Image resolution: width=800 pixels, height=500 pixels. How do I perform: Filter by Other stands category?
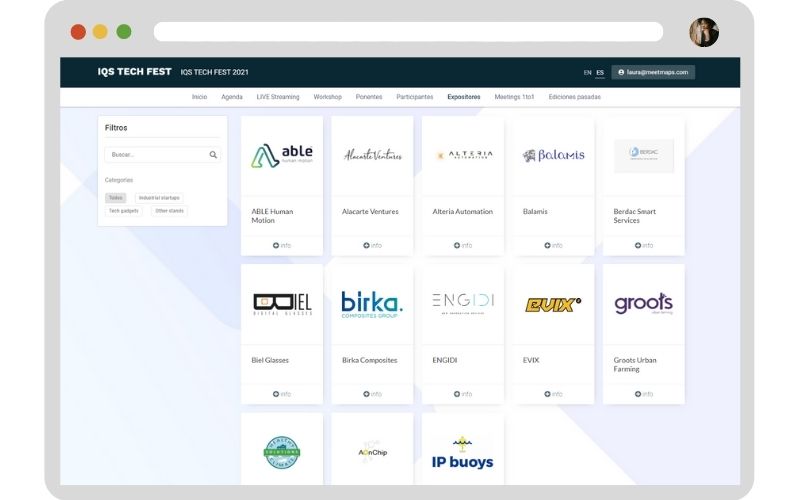point(169,211)
